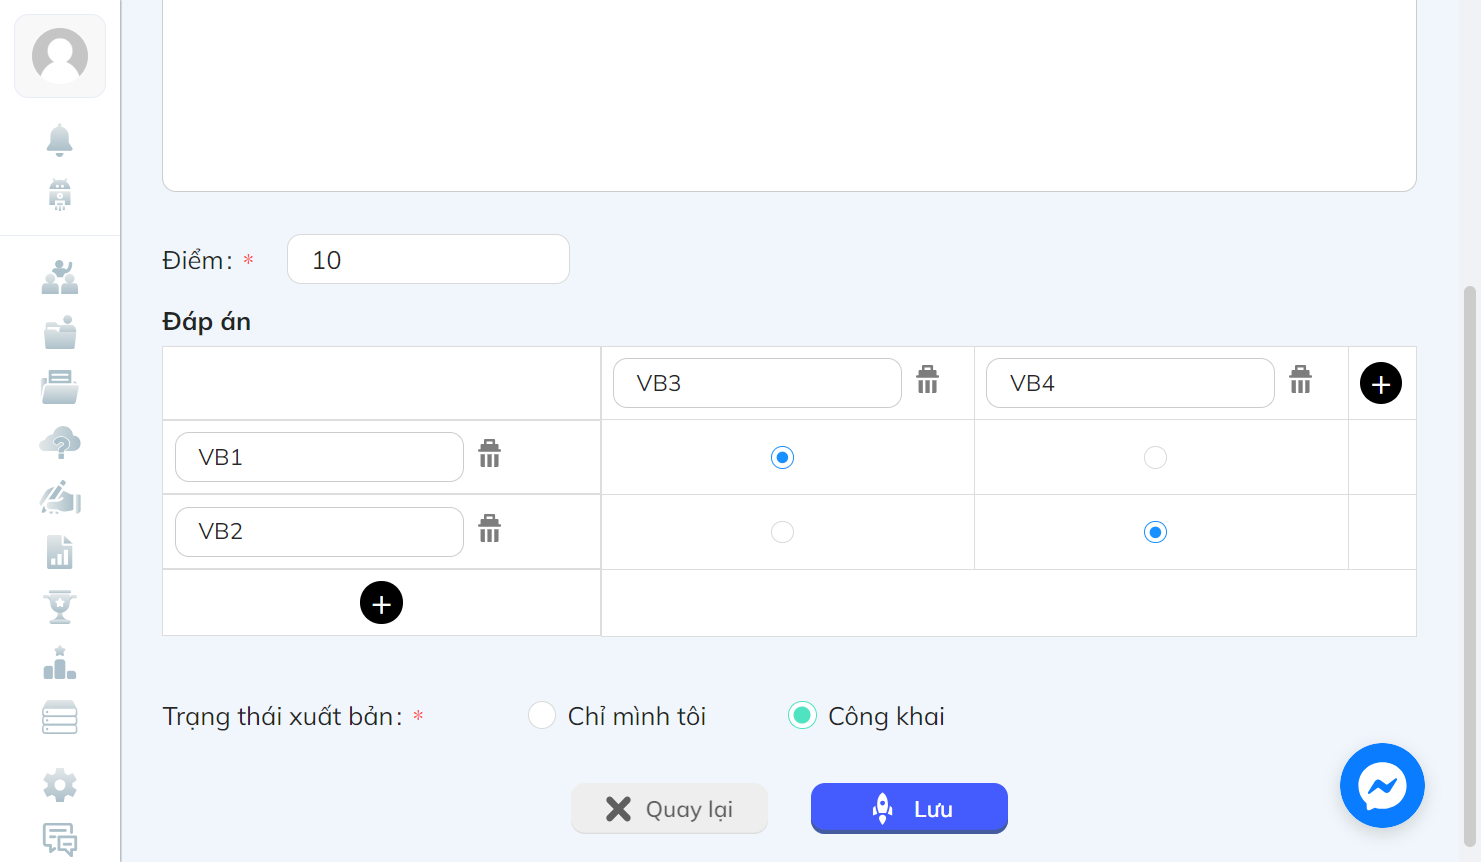This screenshot has height=862, width=1481.
Task: Edit the VB3 column header field
Action: 757,383
